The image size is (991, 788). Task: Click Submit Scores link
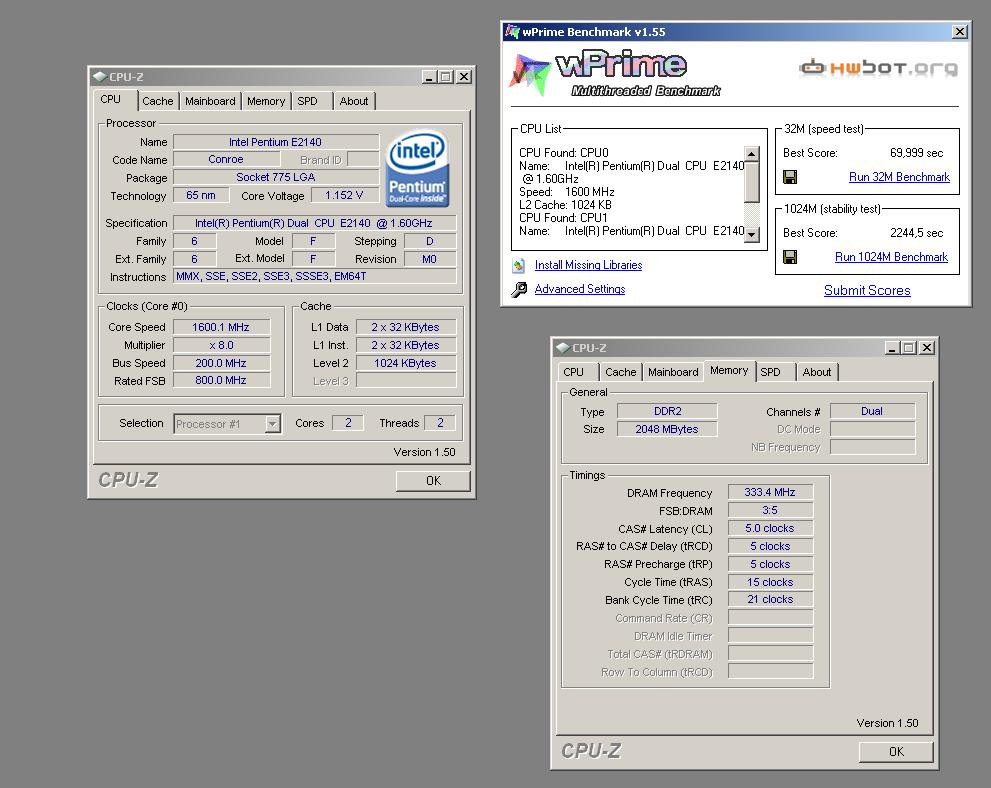tap(867, 290)
